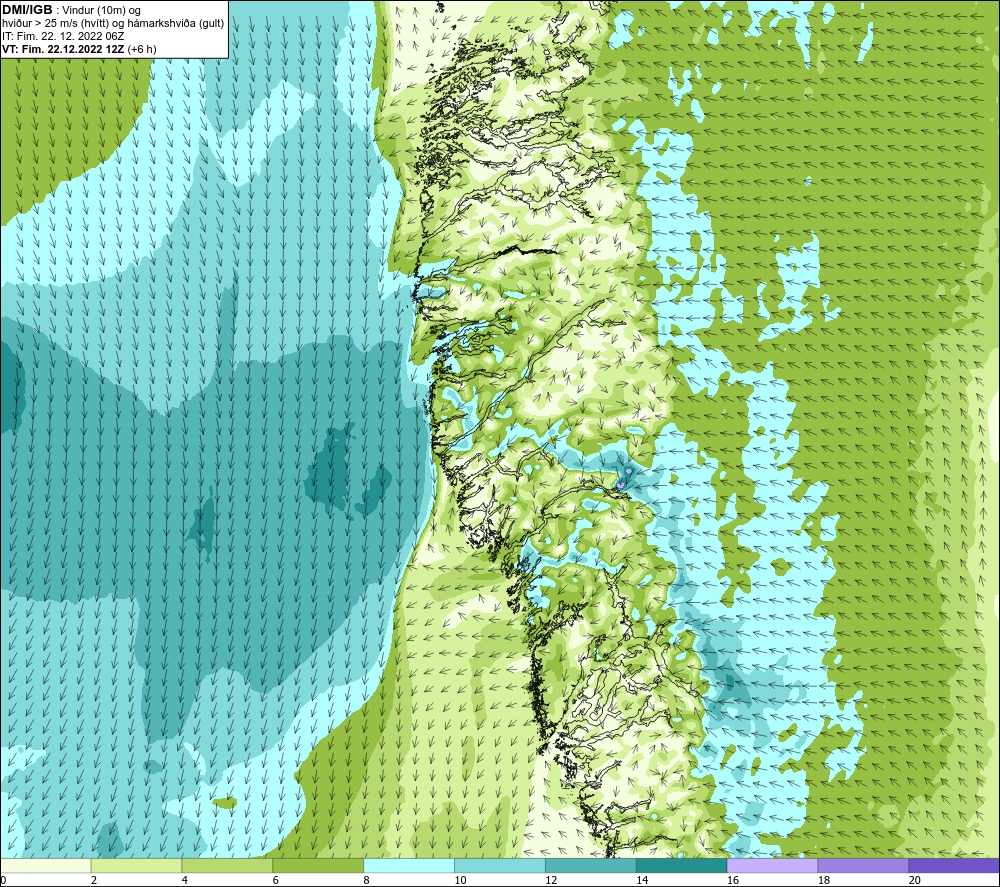Click the '6' label on the wind scale
Viewport: 1000px width, 887px height.
tap(276, 880)
